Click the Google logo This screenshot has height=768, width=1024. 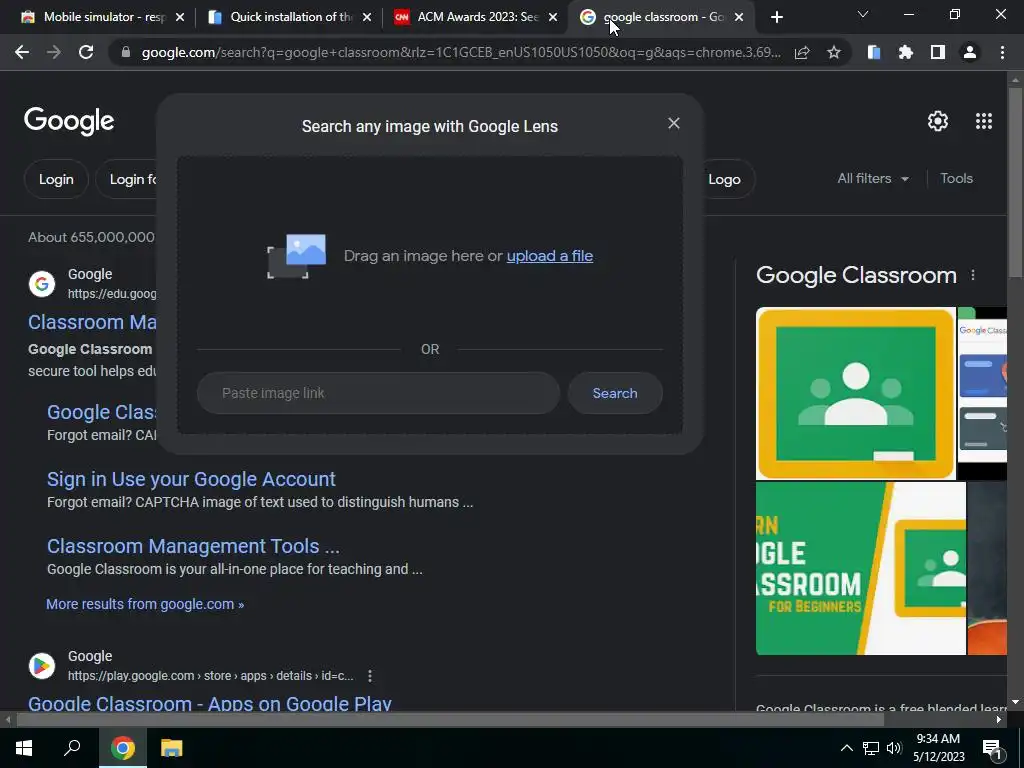pyautogui.click(x=69, y=121)
